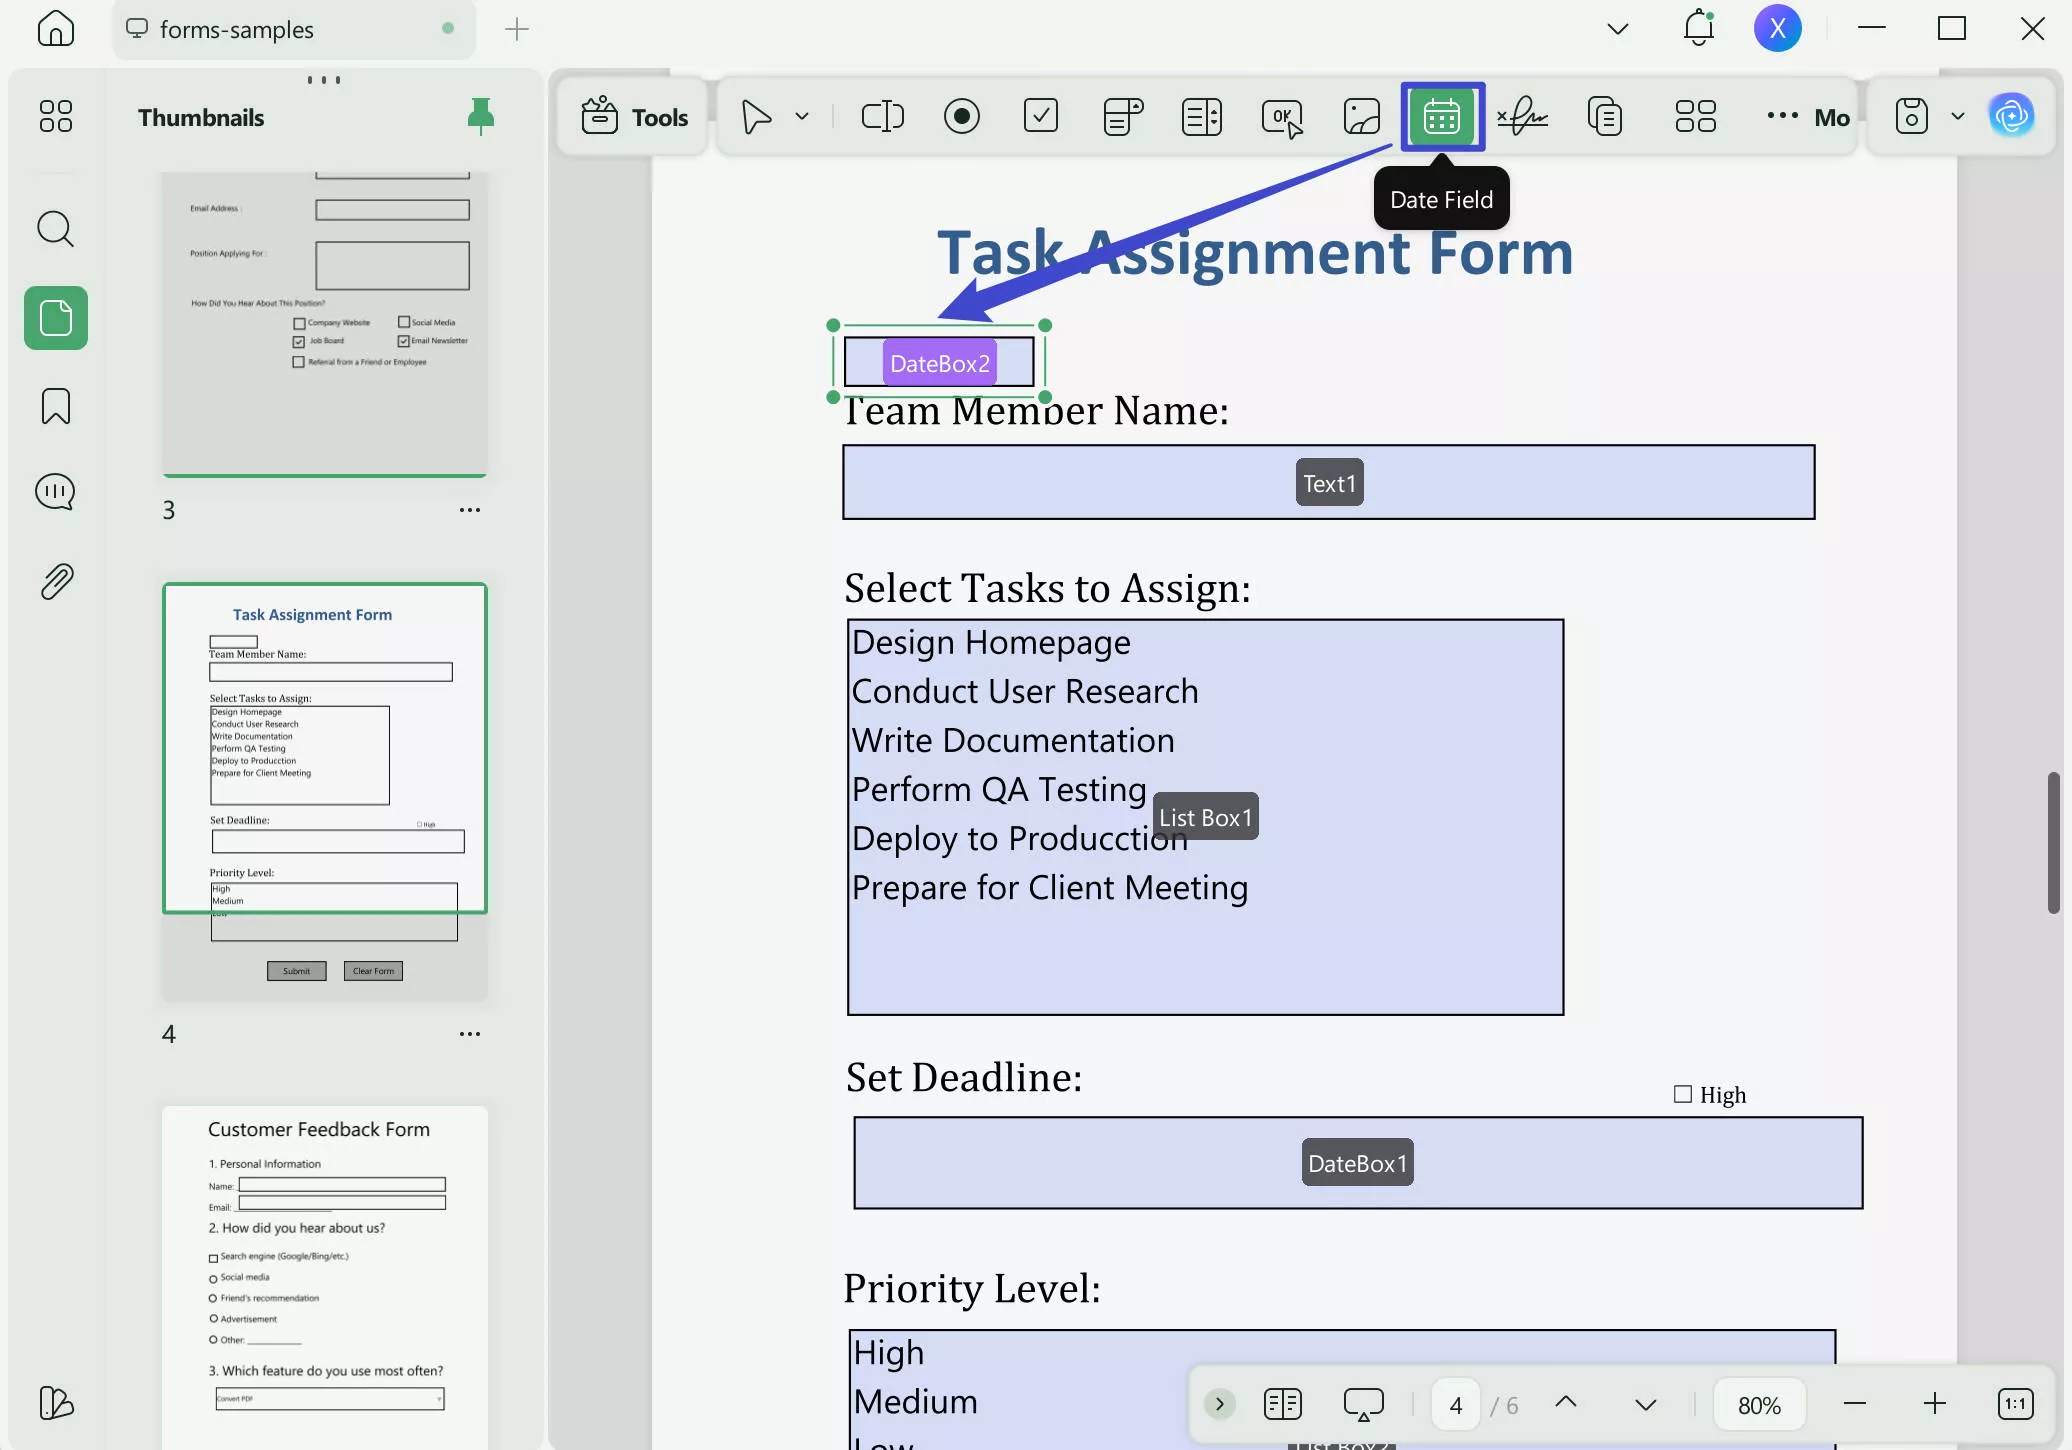Open the Tools menu
The width and height of the screenshot is (2072, 1450).
pos(634,117)
